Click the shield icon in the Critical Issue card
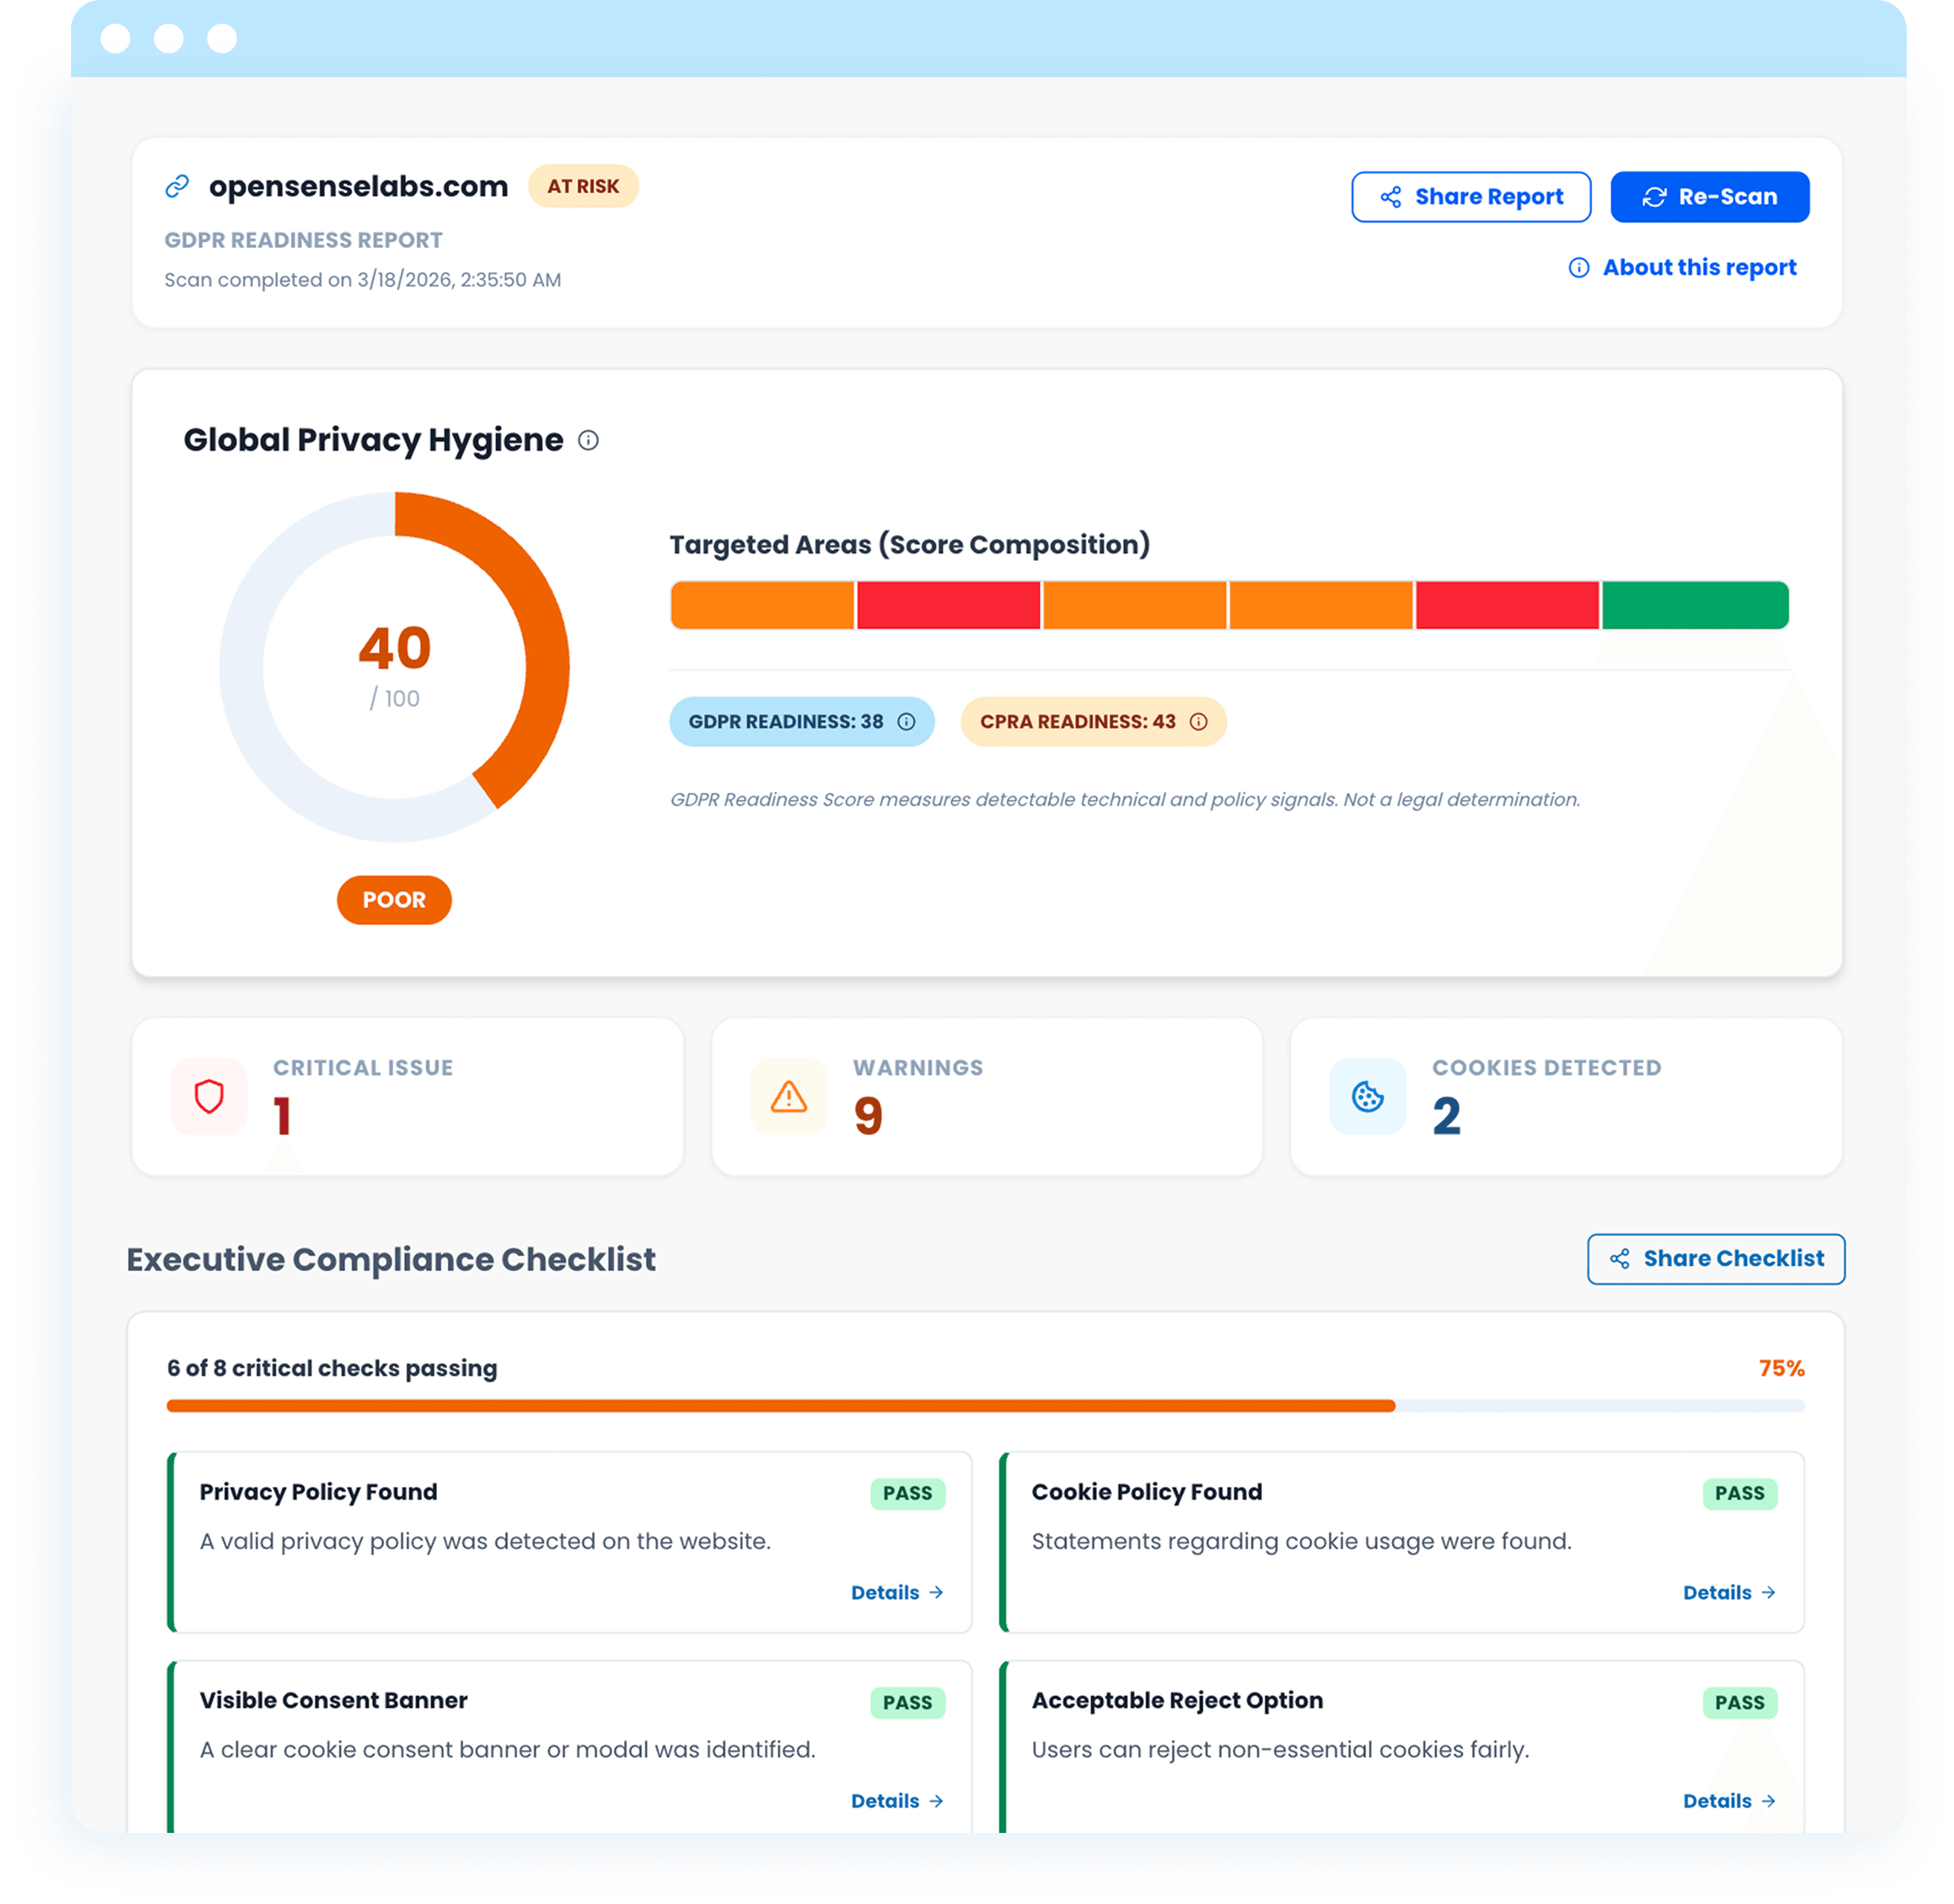Screen dimensions: 1954x1904 coord(209,1096)
